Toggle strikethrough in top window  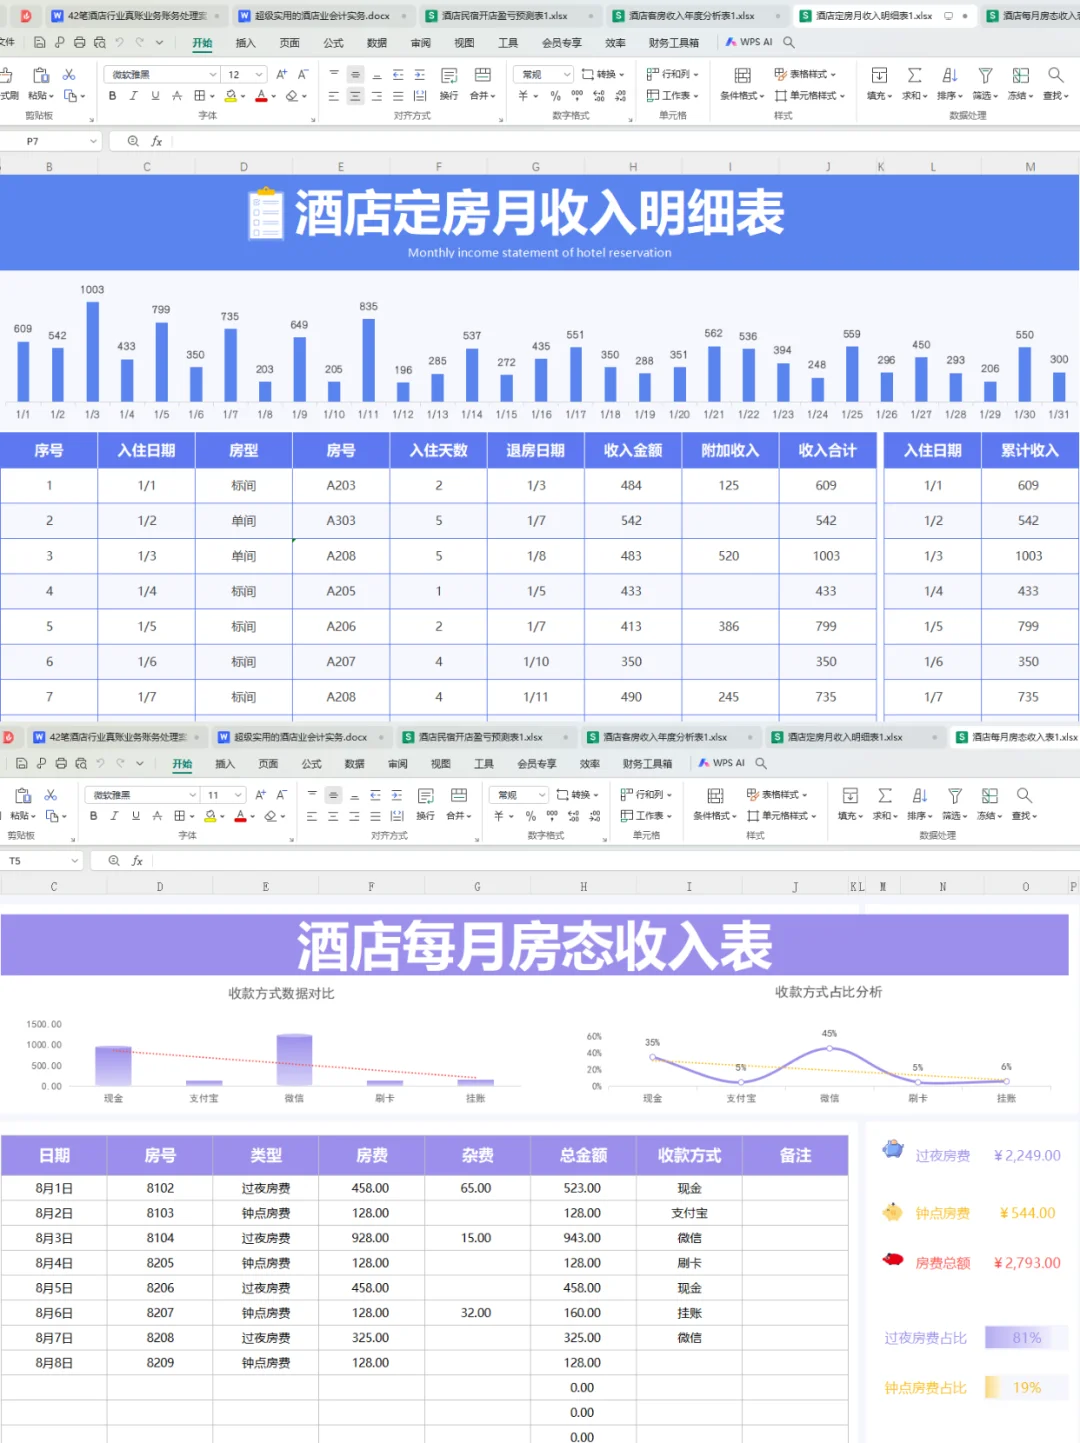[x=177, y=96]
